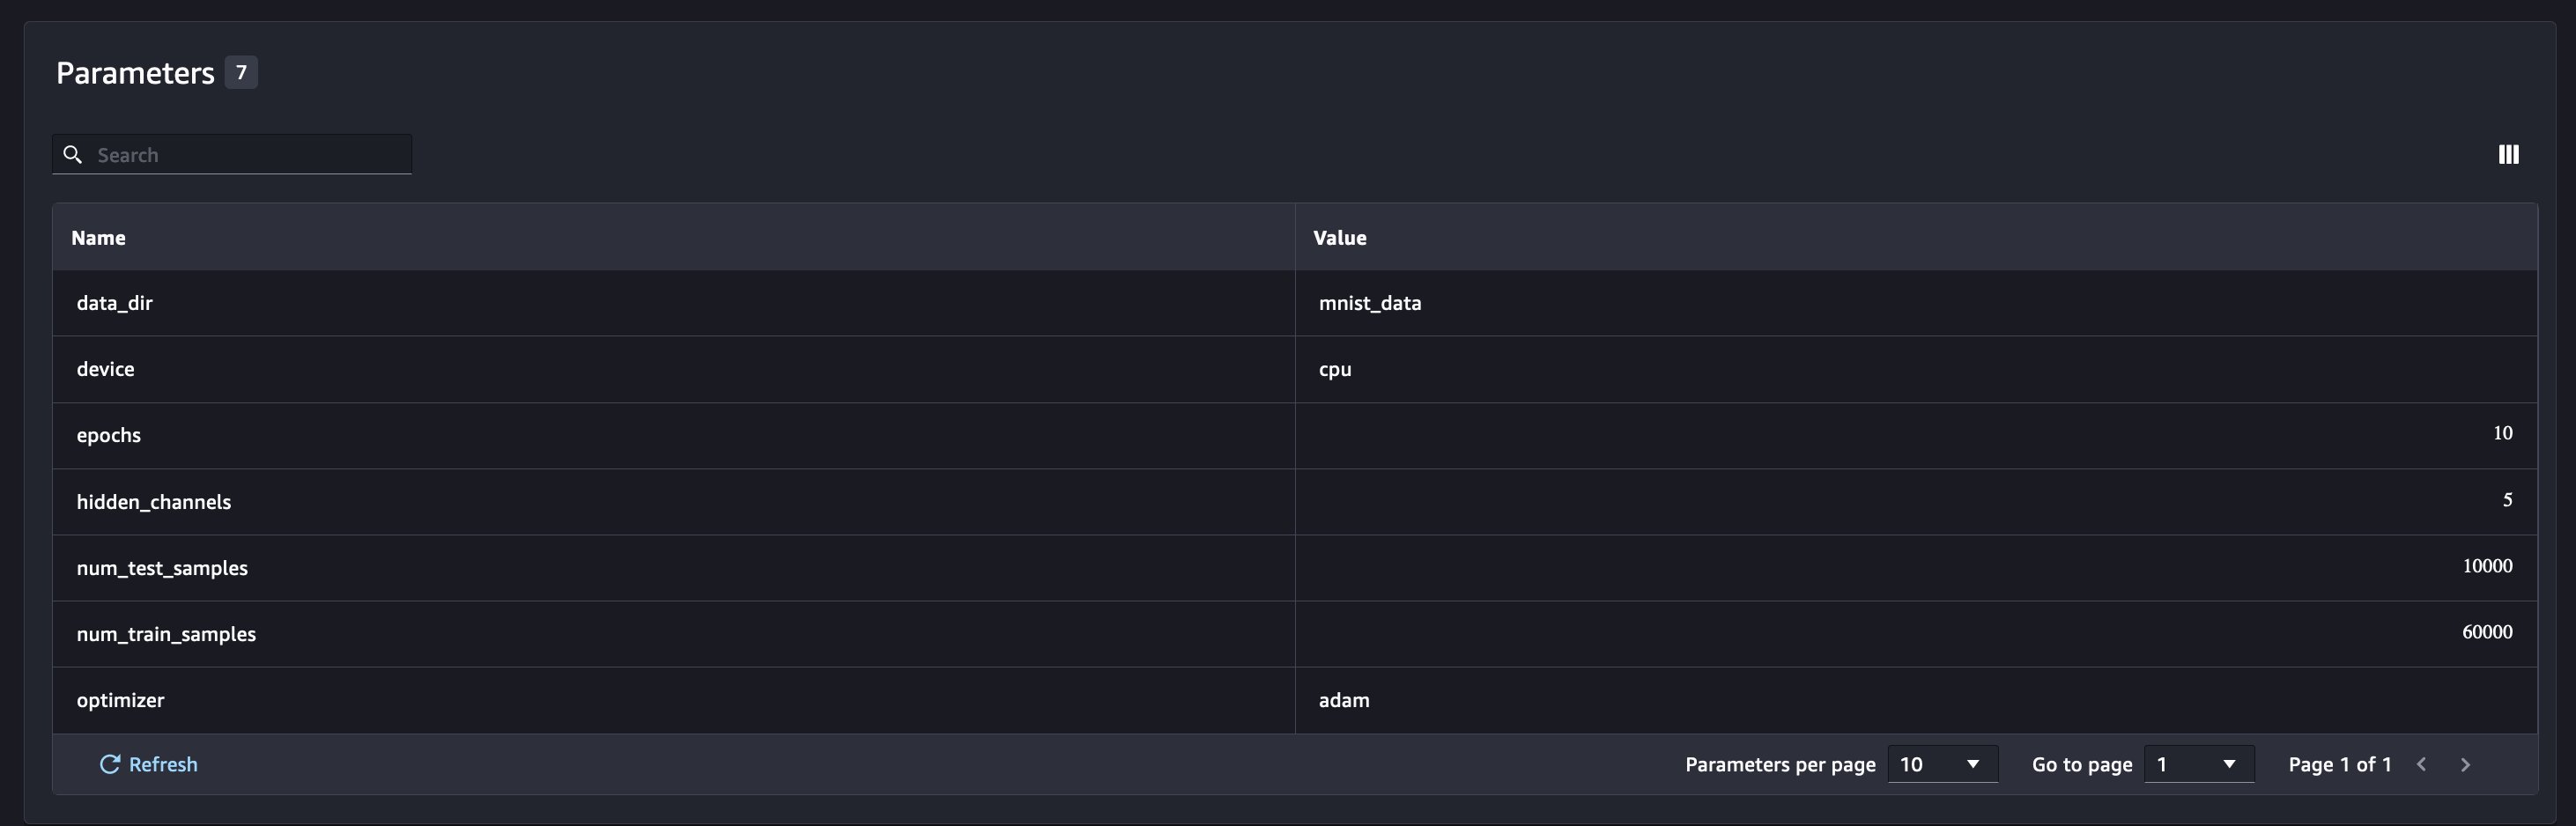Click the search magnifier icon

[x=73, y=155]
